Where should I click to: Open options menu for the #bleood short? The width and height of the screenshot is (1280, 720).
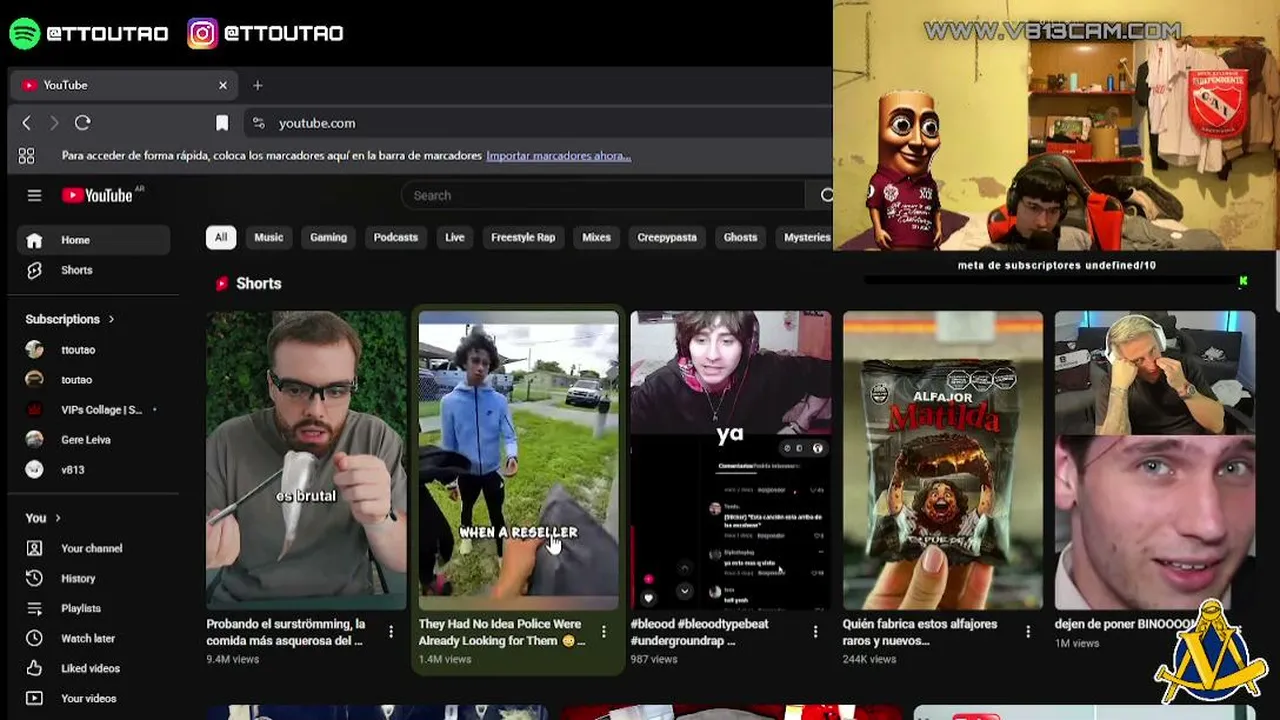(815, 632)
